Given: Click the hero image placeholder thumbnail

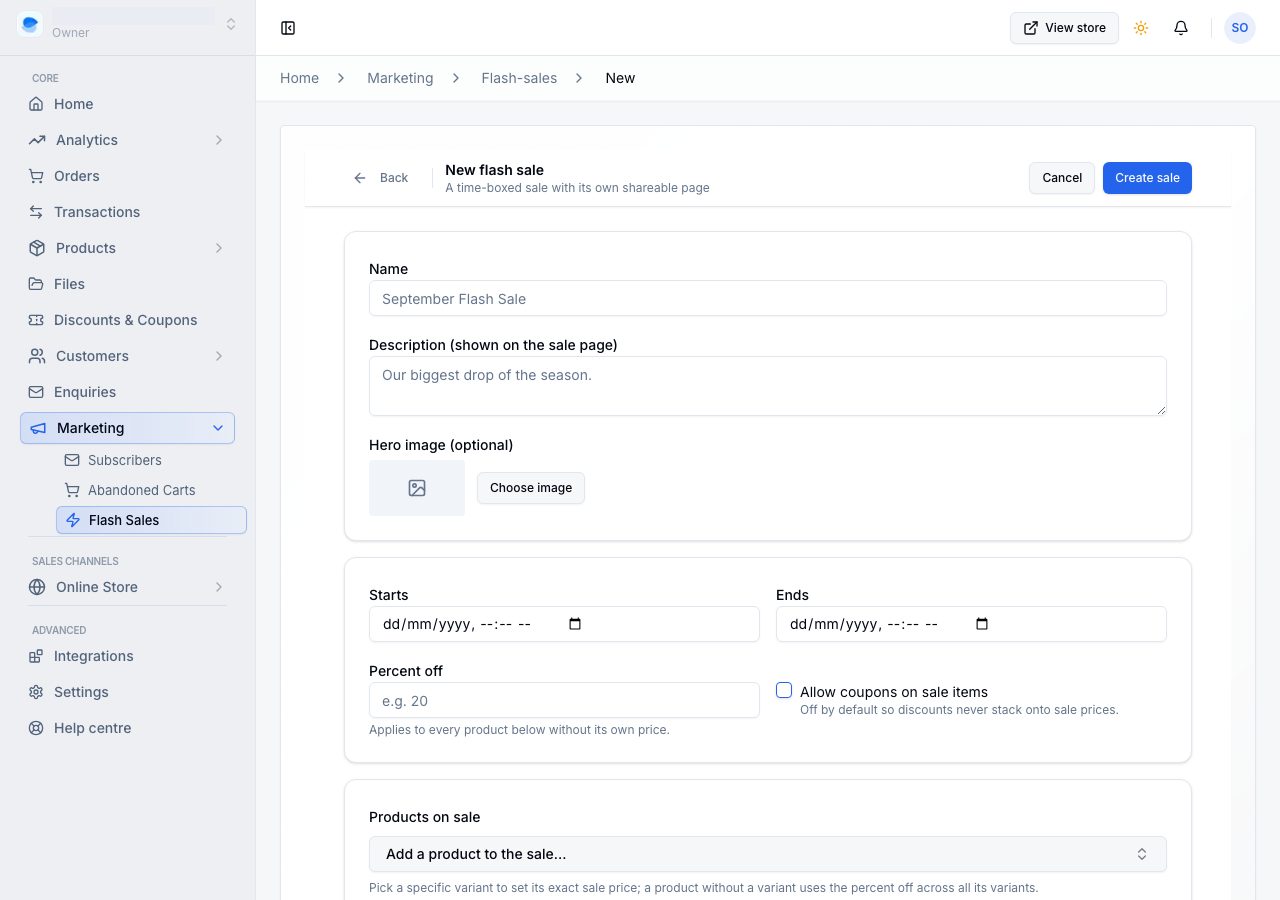Looking at the screenshot, I should click(x=417, y=488).
